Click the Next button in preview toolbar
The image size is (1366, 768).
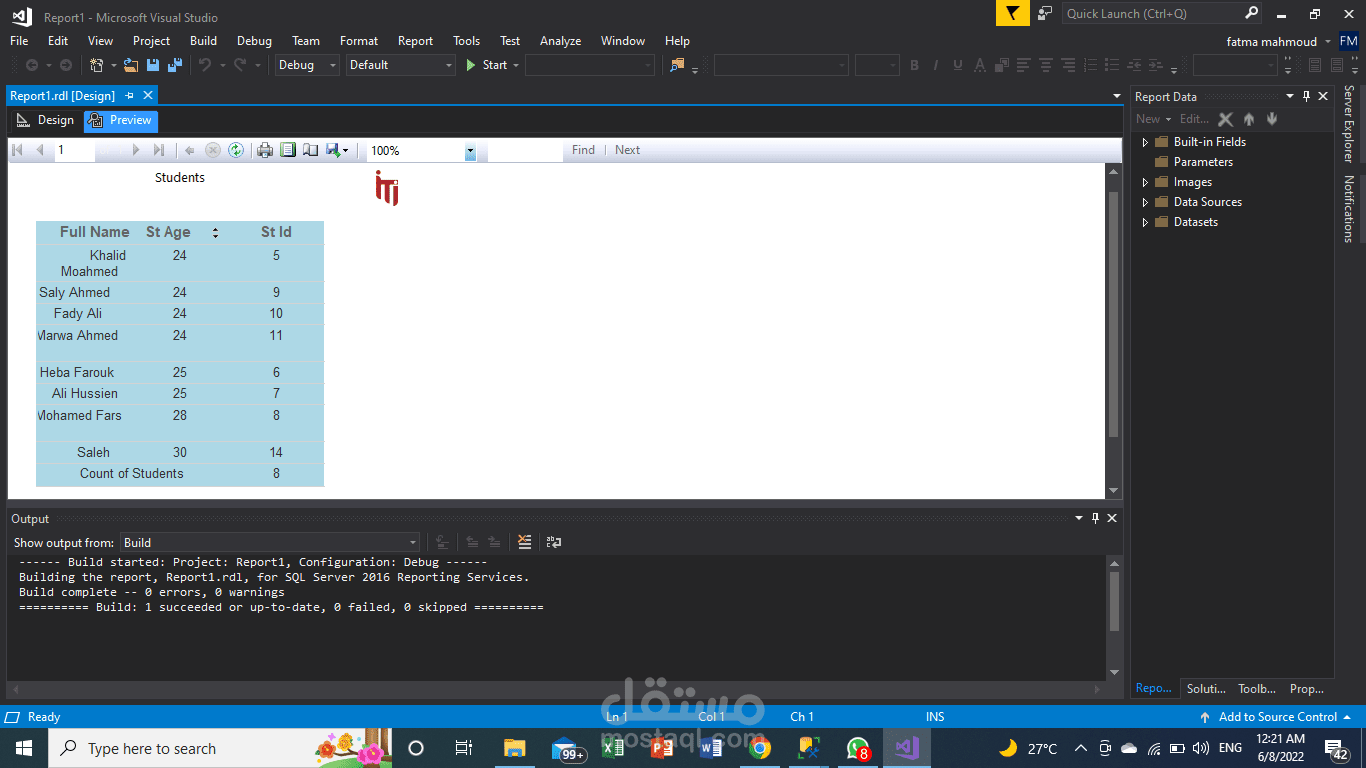point(627,150)
